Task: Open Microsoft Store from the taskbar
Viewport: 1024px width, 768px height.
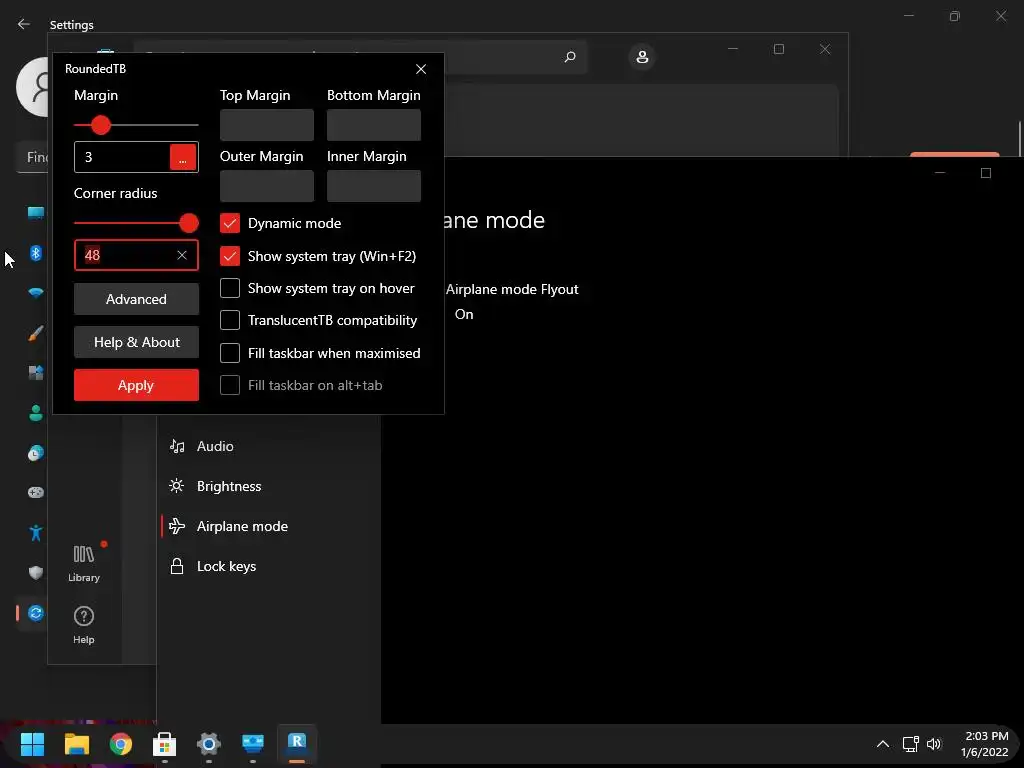Action: click(165, 743)
